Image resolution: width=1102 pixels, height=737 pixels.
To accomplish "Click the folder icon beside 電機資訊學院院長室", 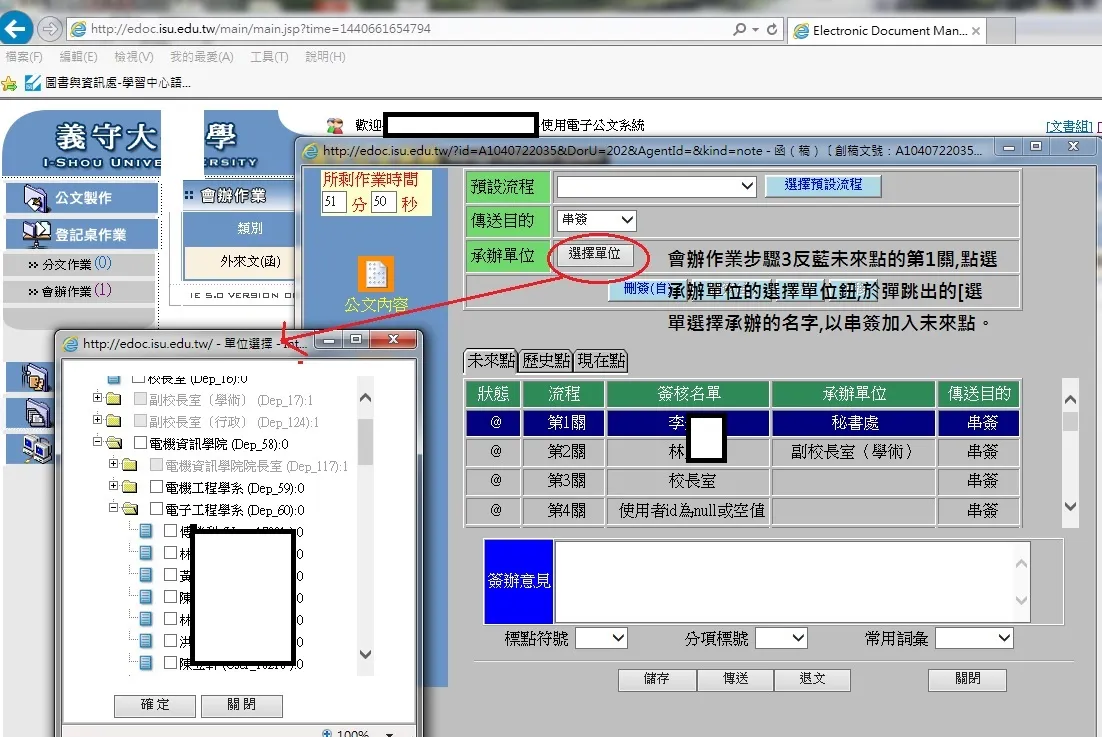I will (129, 465).
